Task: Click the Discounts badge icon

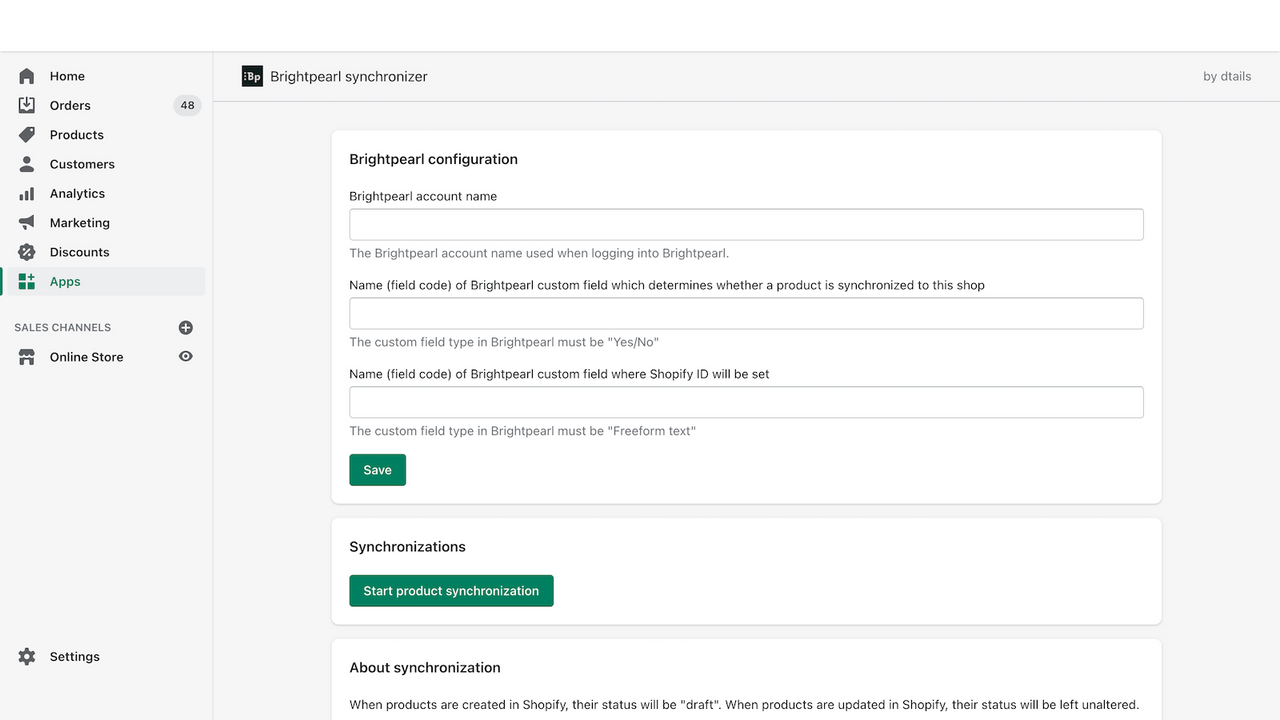Action: point(27,252)
